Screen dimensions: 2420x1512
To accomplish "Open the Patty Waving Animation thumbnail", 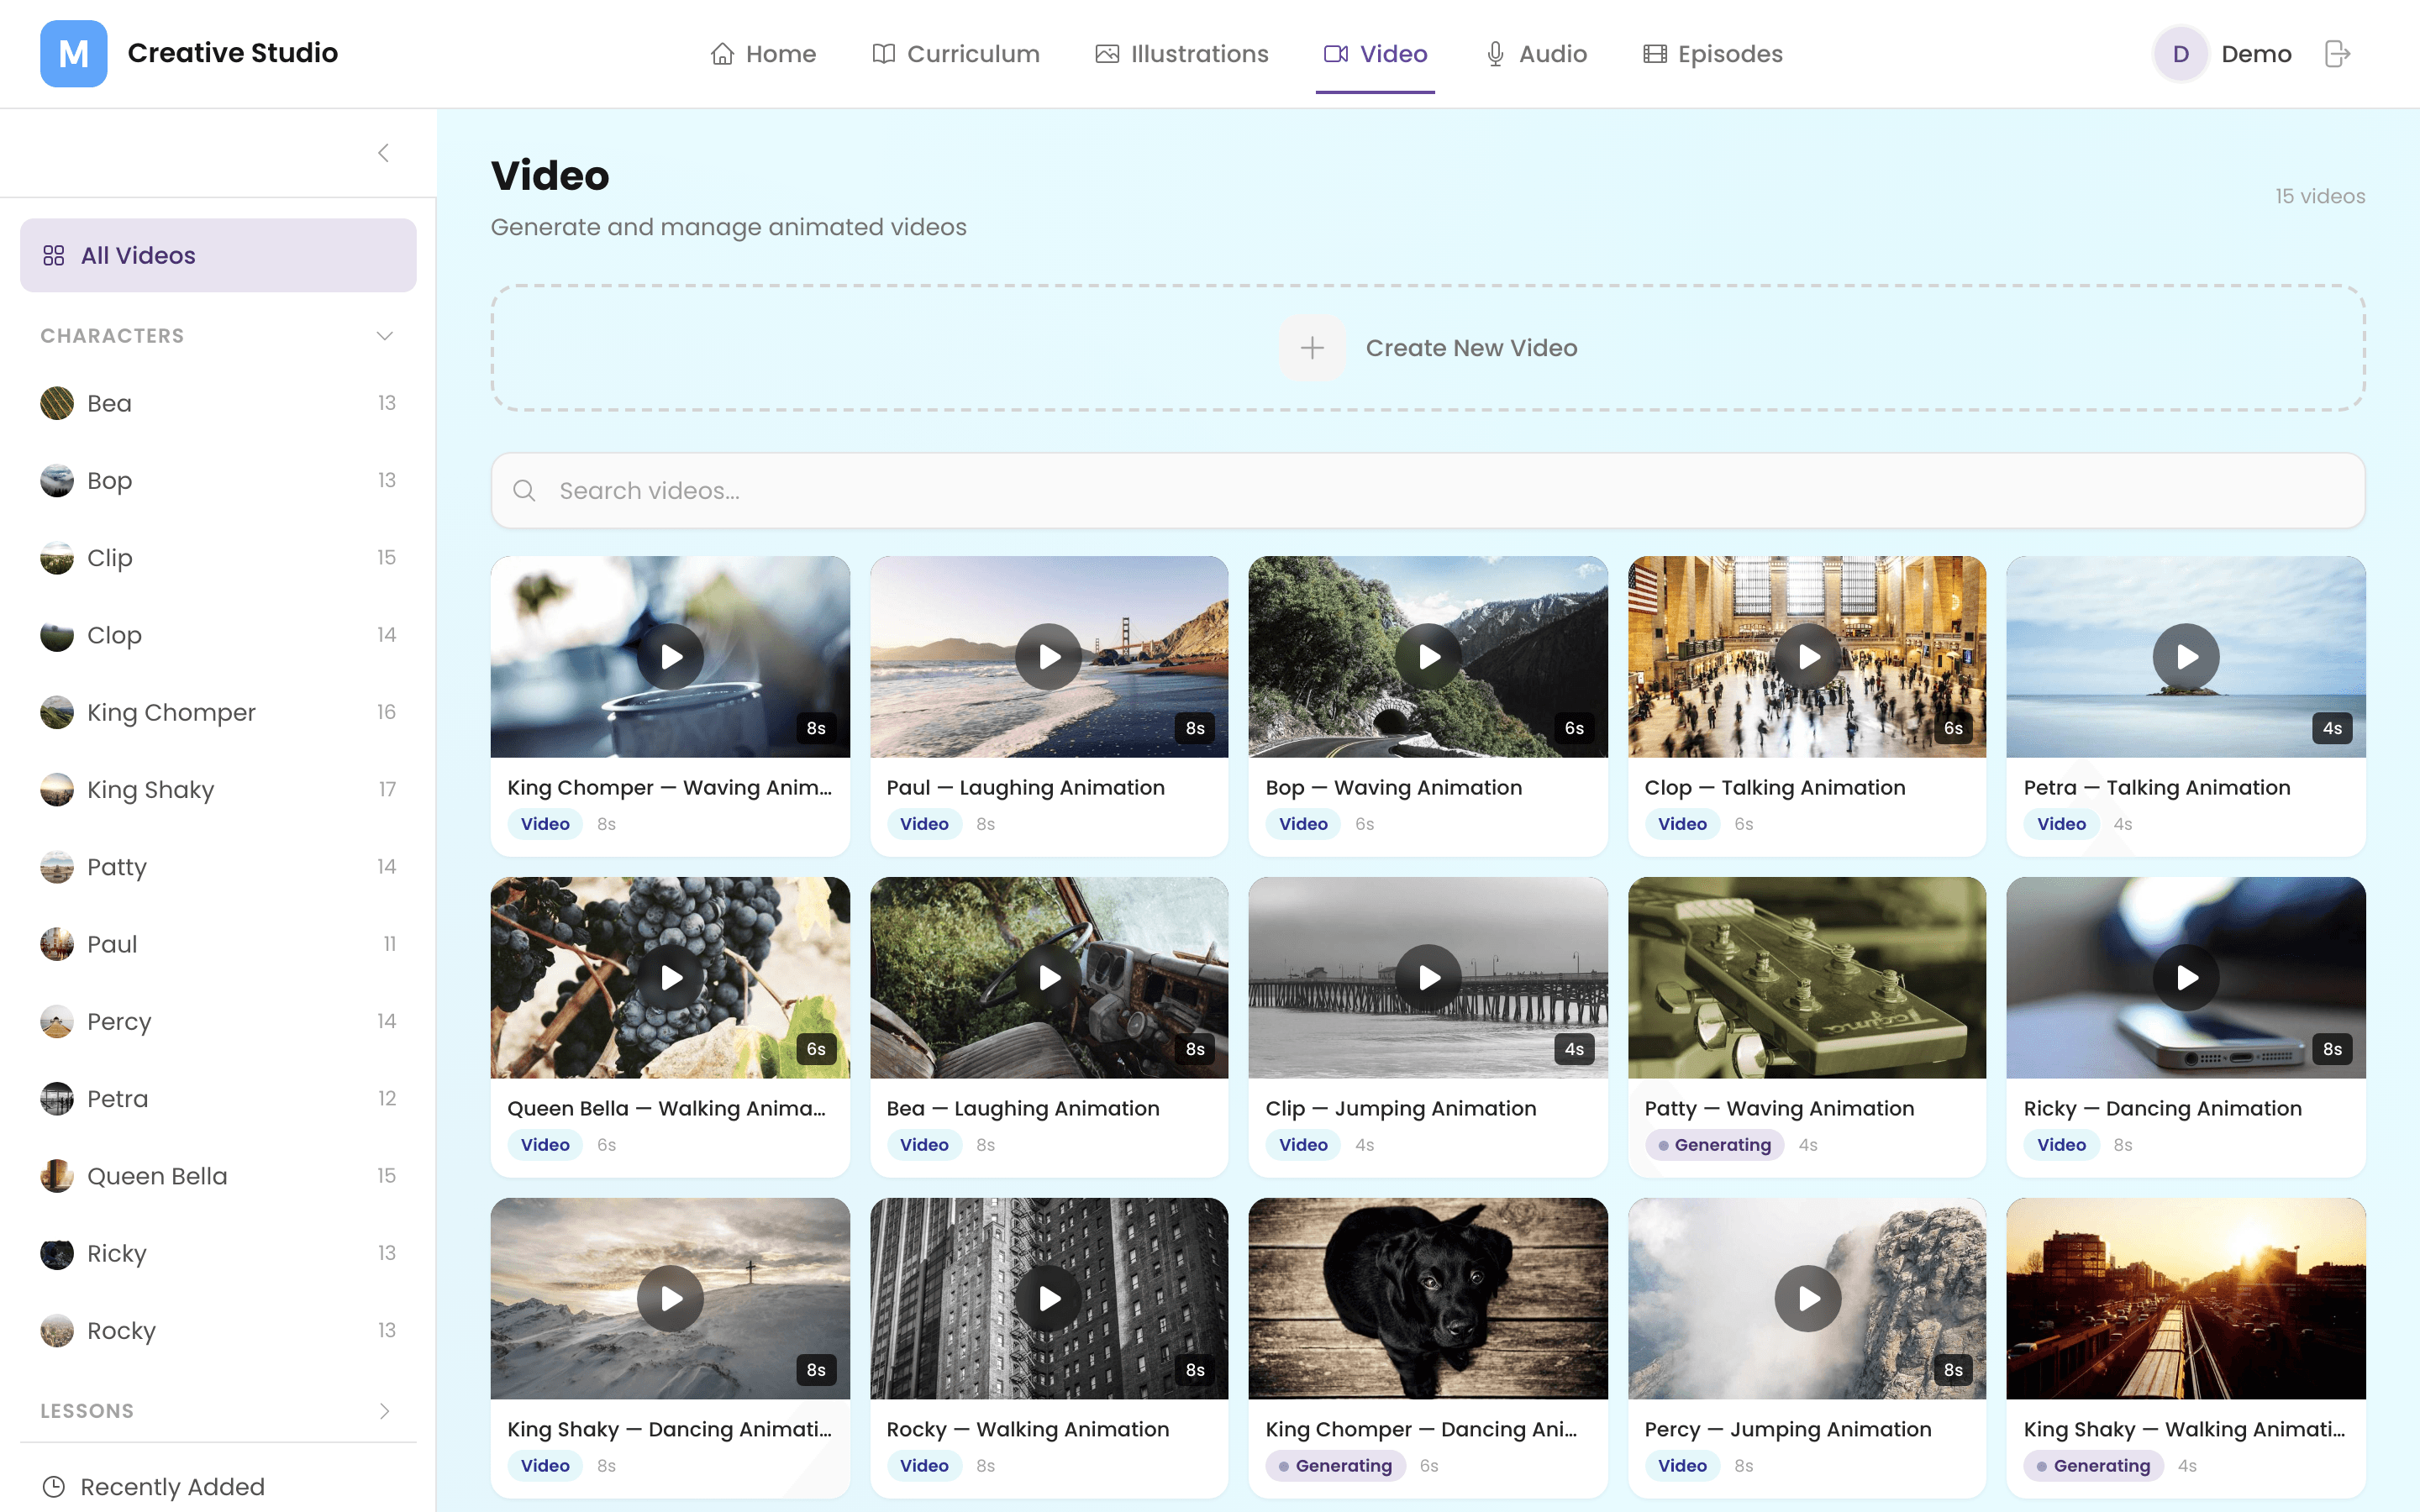I will (x=1807, y=978).
